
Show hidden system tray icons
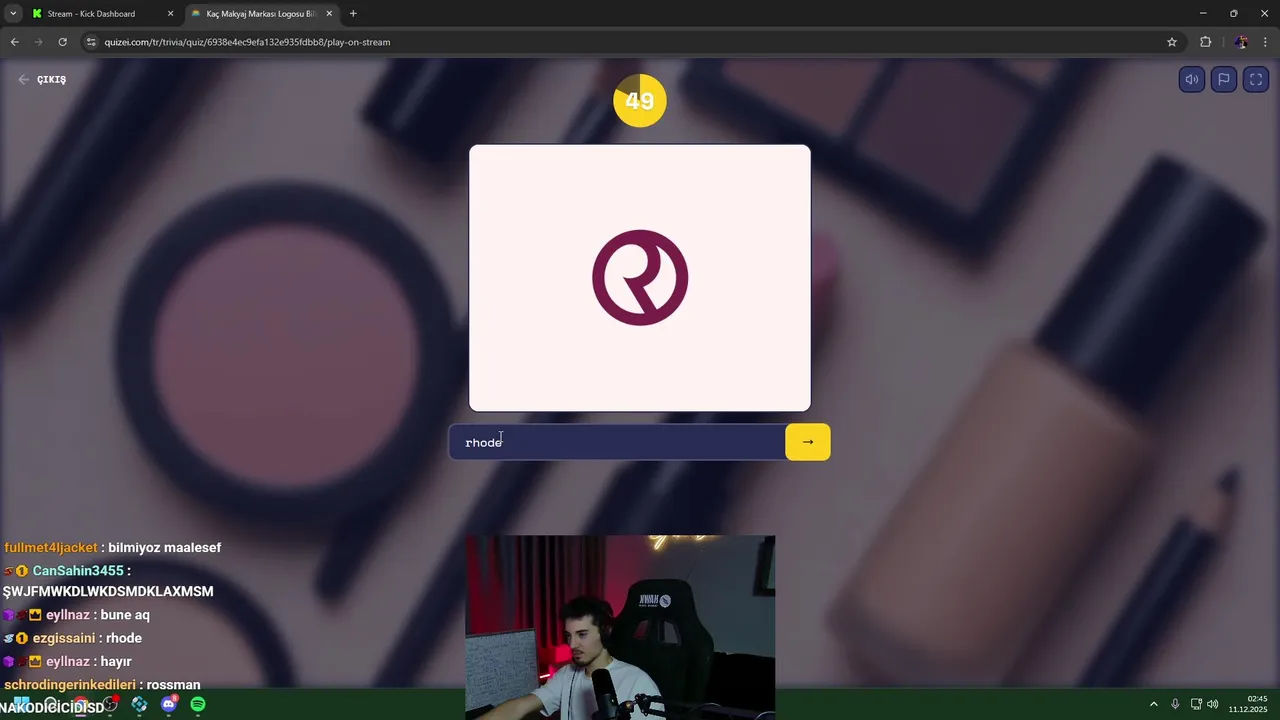pos(1153,704)
